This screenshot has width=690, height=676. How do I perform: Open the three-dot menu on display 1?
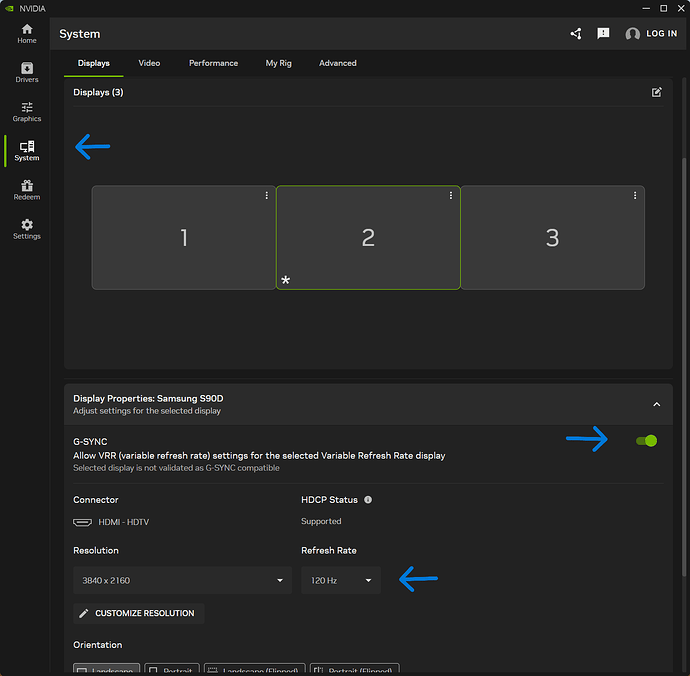(266, 195)
